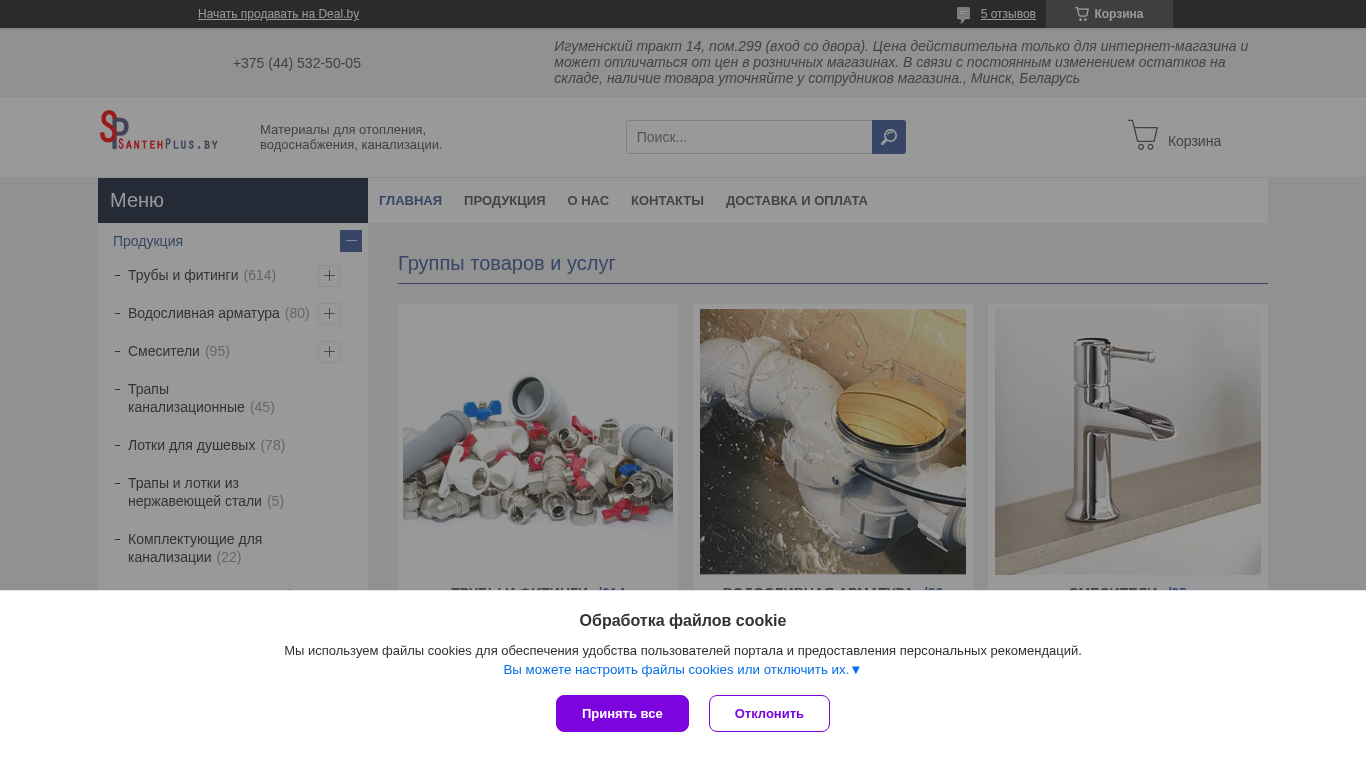The height and width of the screenshot is (768, 1366).
Task: Follow the Начать продавать на Deal.by link
Action: pos(278,14)
